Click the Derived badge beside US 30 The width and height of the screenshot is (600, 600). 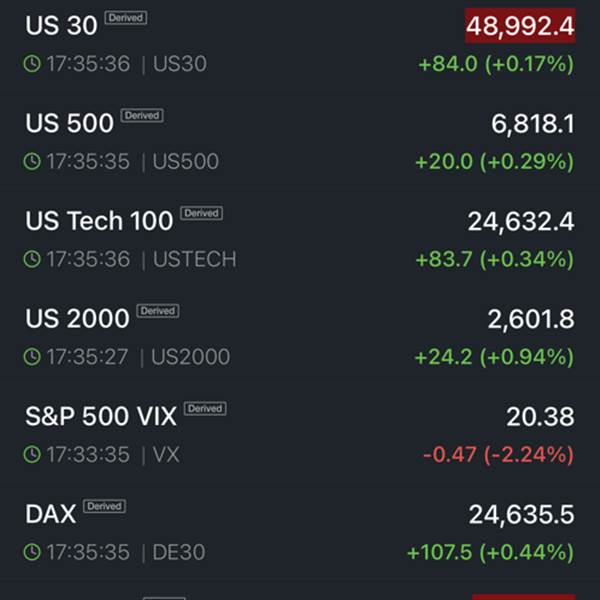[125, 18]
